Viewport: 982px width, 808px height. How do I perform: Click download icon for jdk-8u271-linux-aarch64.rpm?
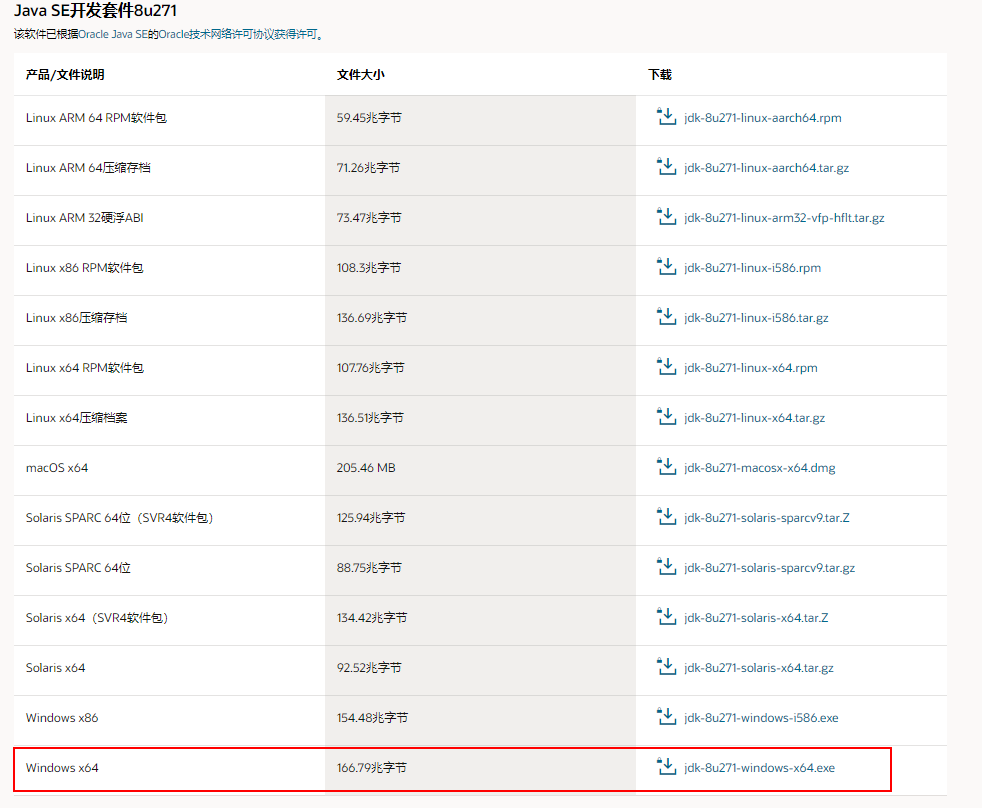click(666, 117)
